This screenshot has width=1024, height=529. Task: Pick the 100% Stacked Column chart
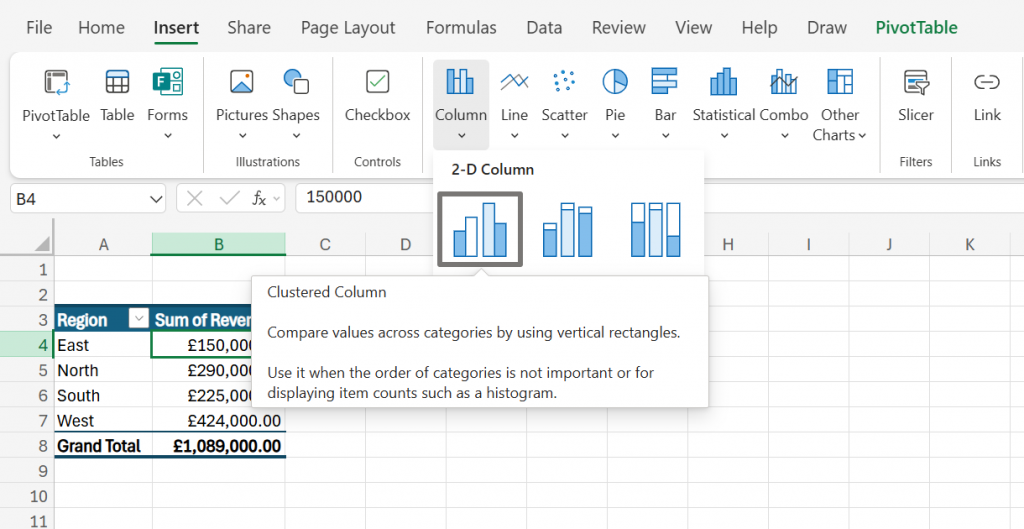(655, 230)
